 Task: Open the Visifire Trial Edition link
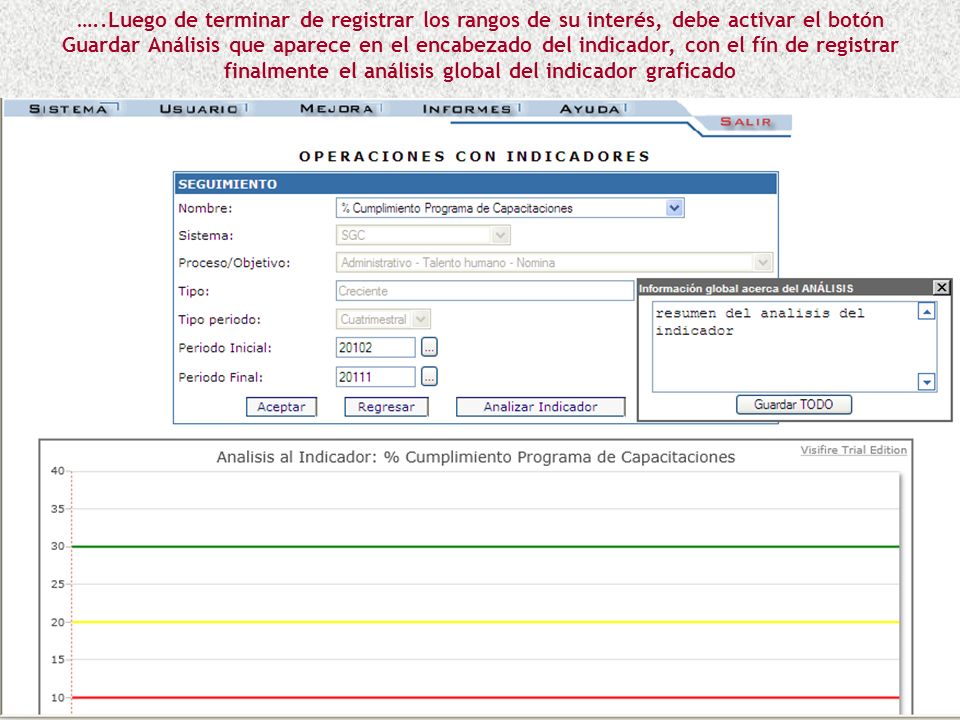click(853, 450)
